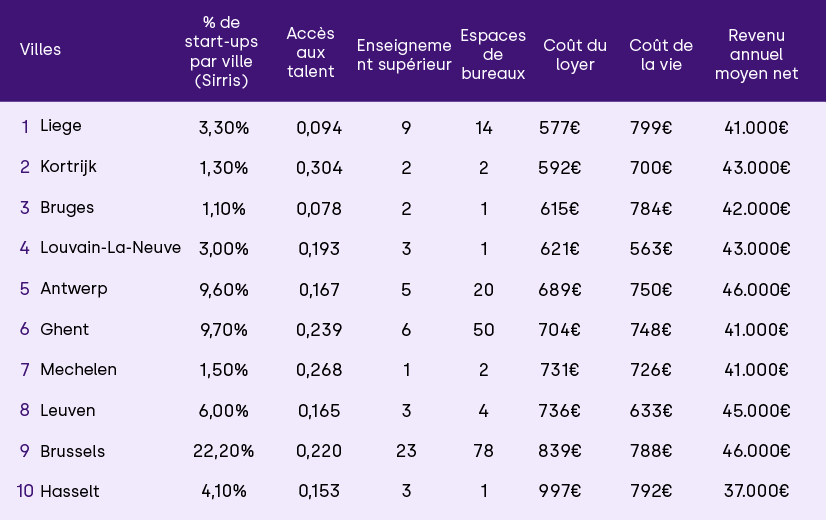The image size is (826, 520).
Task: Select Ghent office spaces value 50
Action: click(x=484, y=329)
